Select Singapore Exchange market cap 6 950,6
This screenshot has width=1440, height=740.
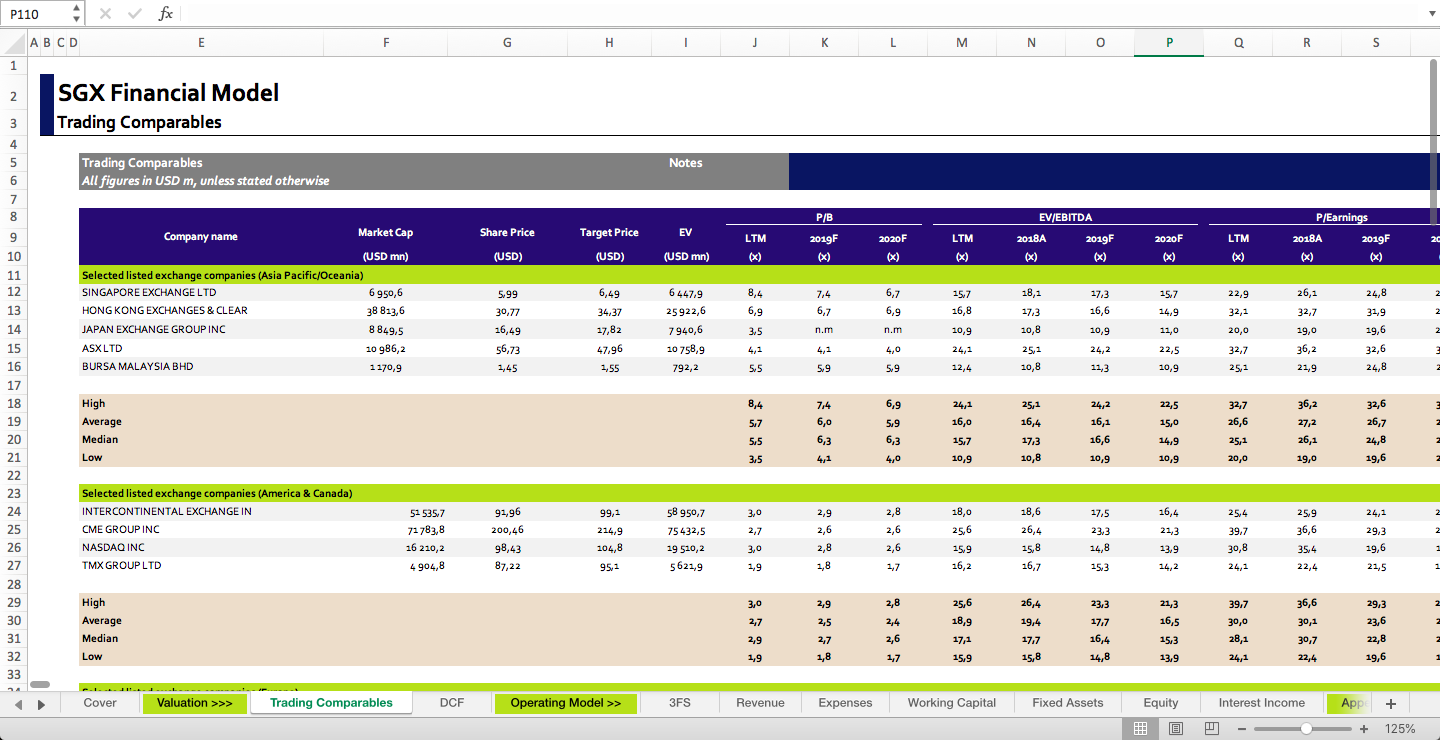click(386, 292)
